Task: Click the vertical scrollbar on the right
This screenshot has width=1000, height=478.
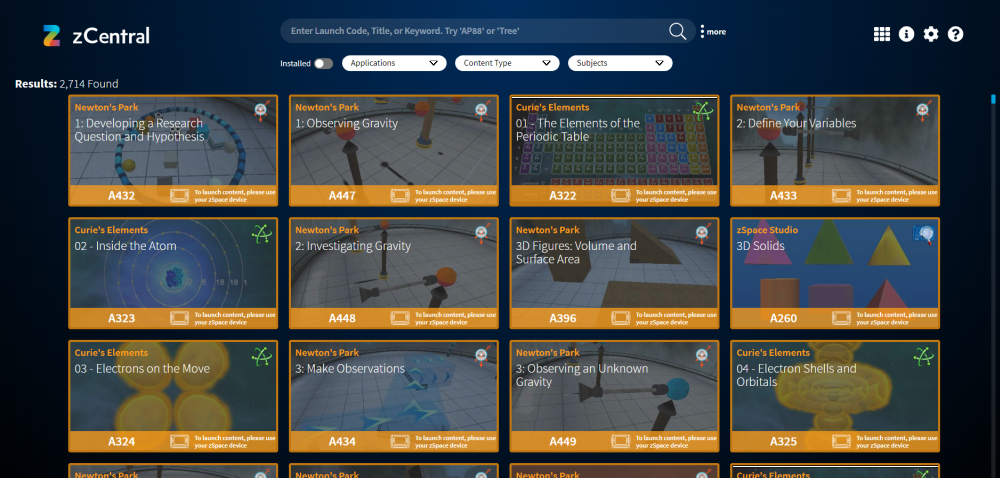Action: coord(993,99)
